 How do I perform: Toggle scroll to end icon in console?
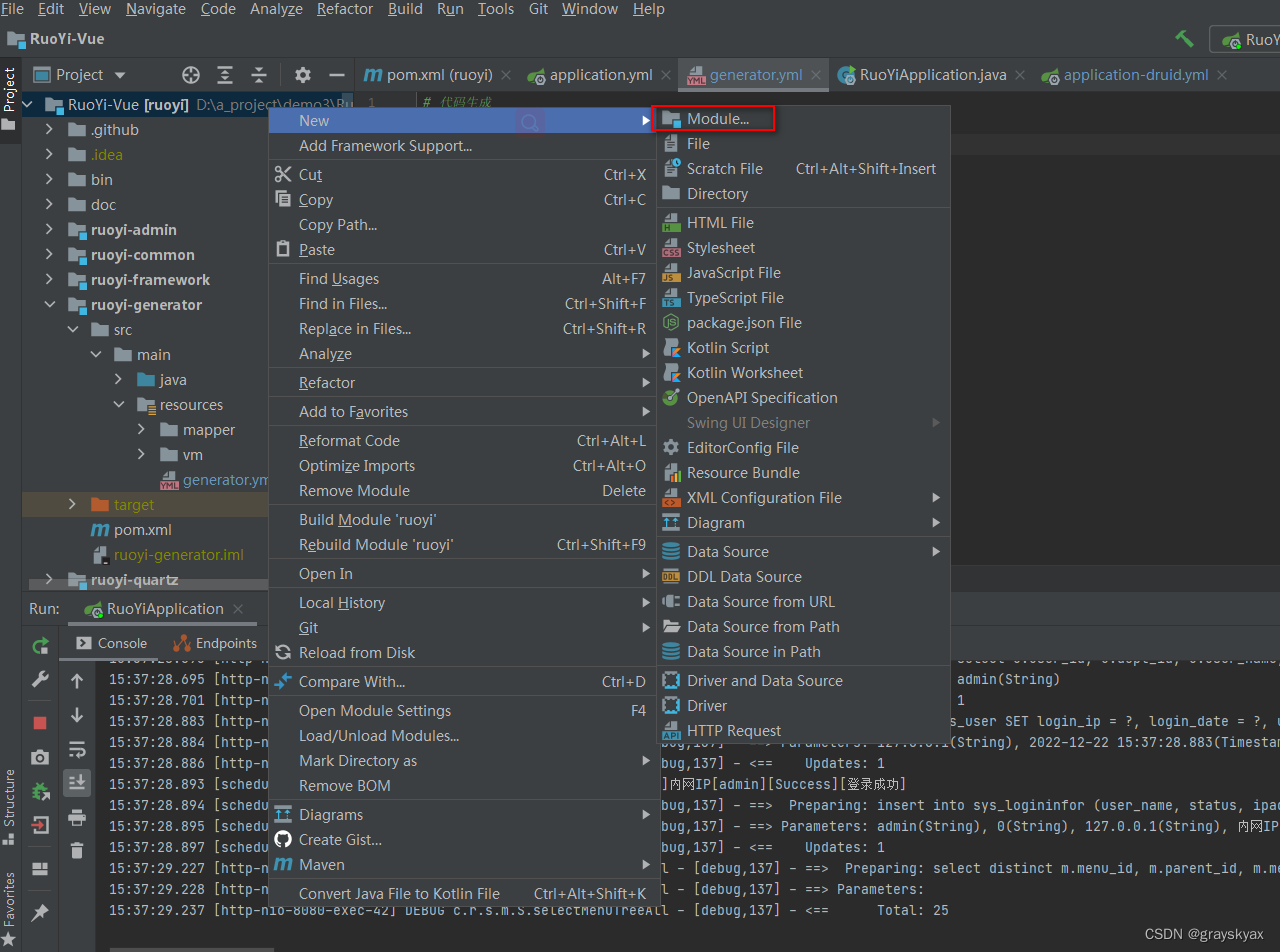77,783
